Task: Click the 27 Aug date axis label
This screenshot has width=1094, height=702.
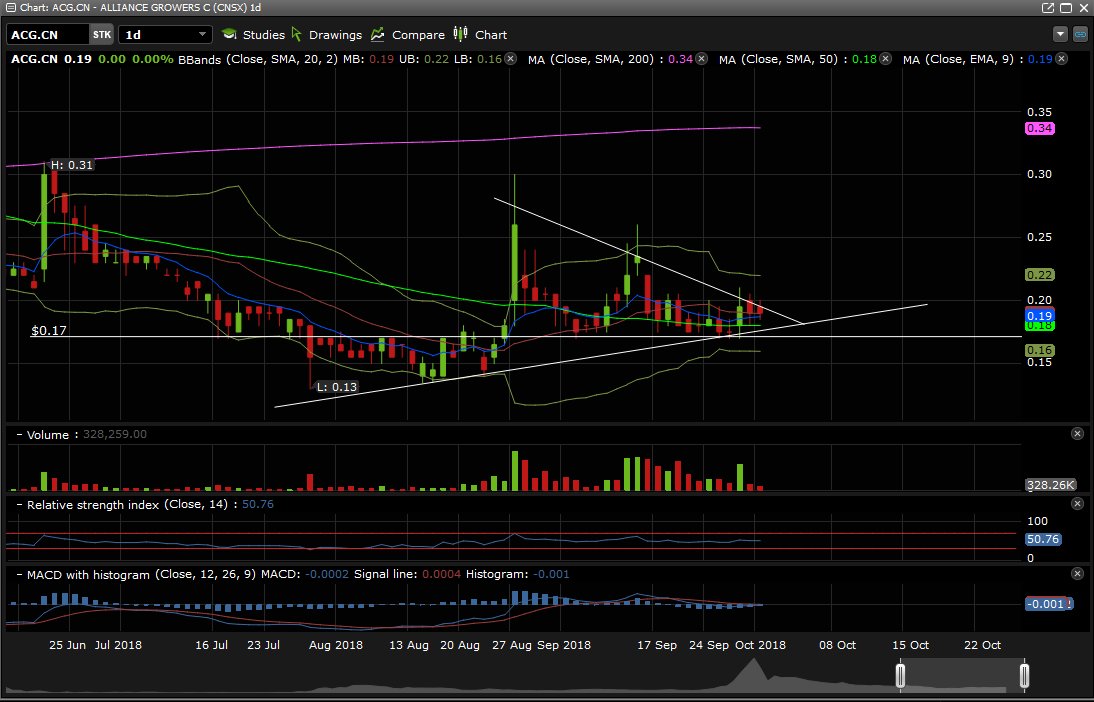Action: click(511, 645)
